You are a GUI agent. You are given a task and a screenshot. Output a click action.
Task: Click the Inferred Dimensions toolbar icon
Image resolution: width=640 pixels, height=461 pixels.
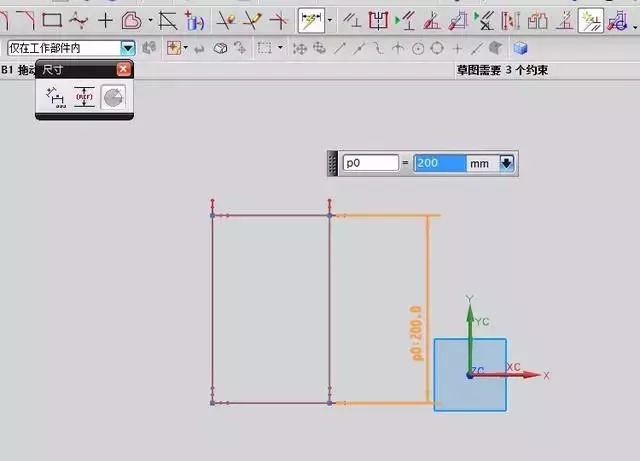click(x=311, y=19)
